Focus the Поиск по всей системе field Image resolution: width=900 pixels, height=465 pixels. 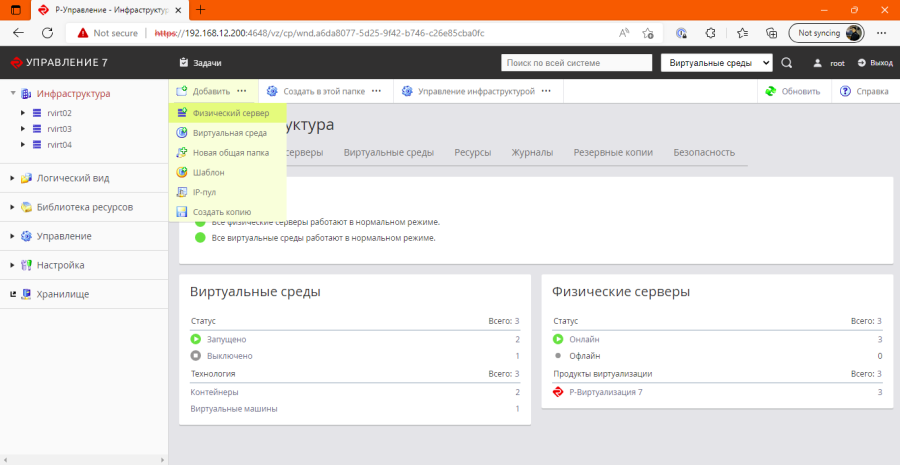point(576,63)
